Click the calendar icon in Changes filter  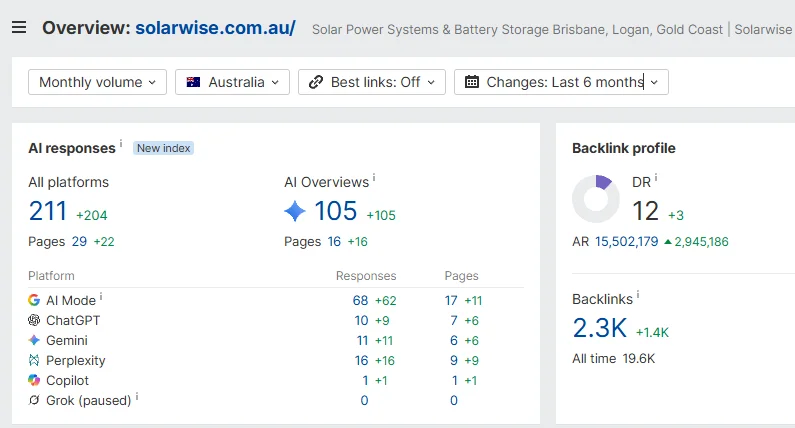(472, 82)
